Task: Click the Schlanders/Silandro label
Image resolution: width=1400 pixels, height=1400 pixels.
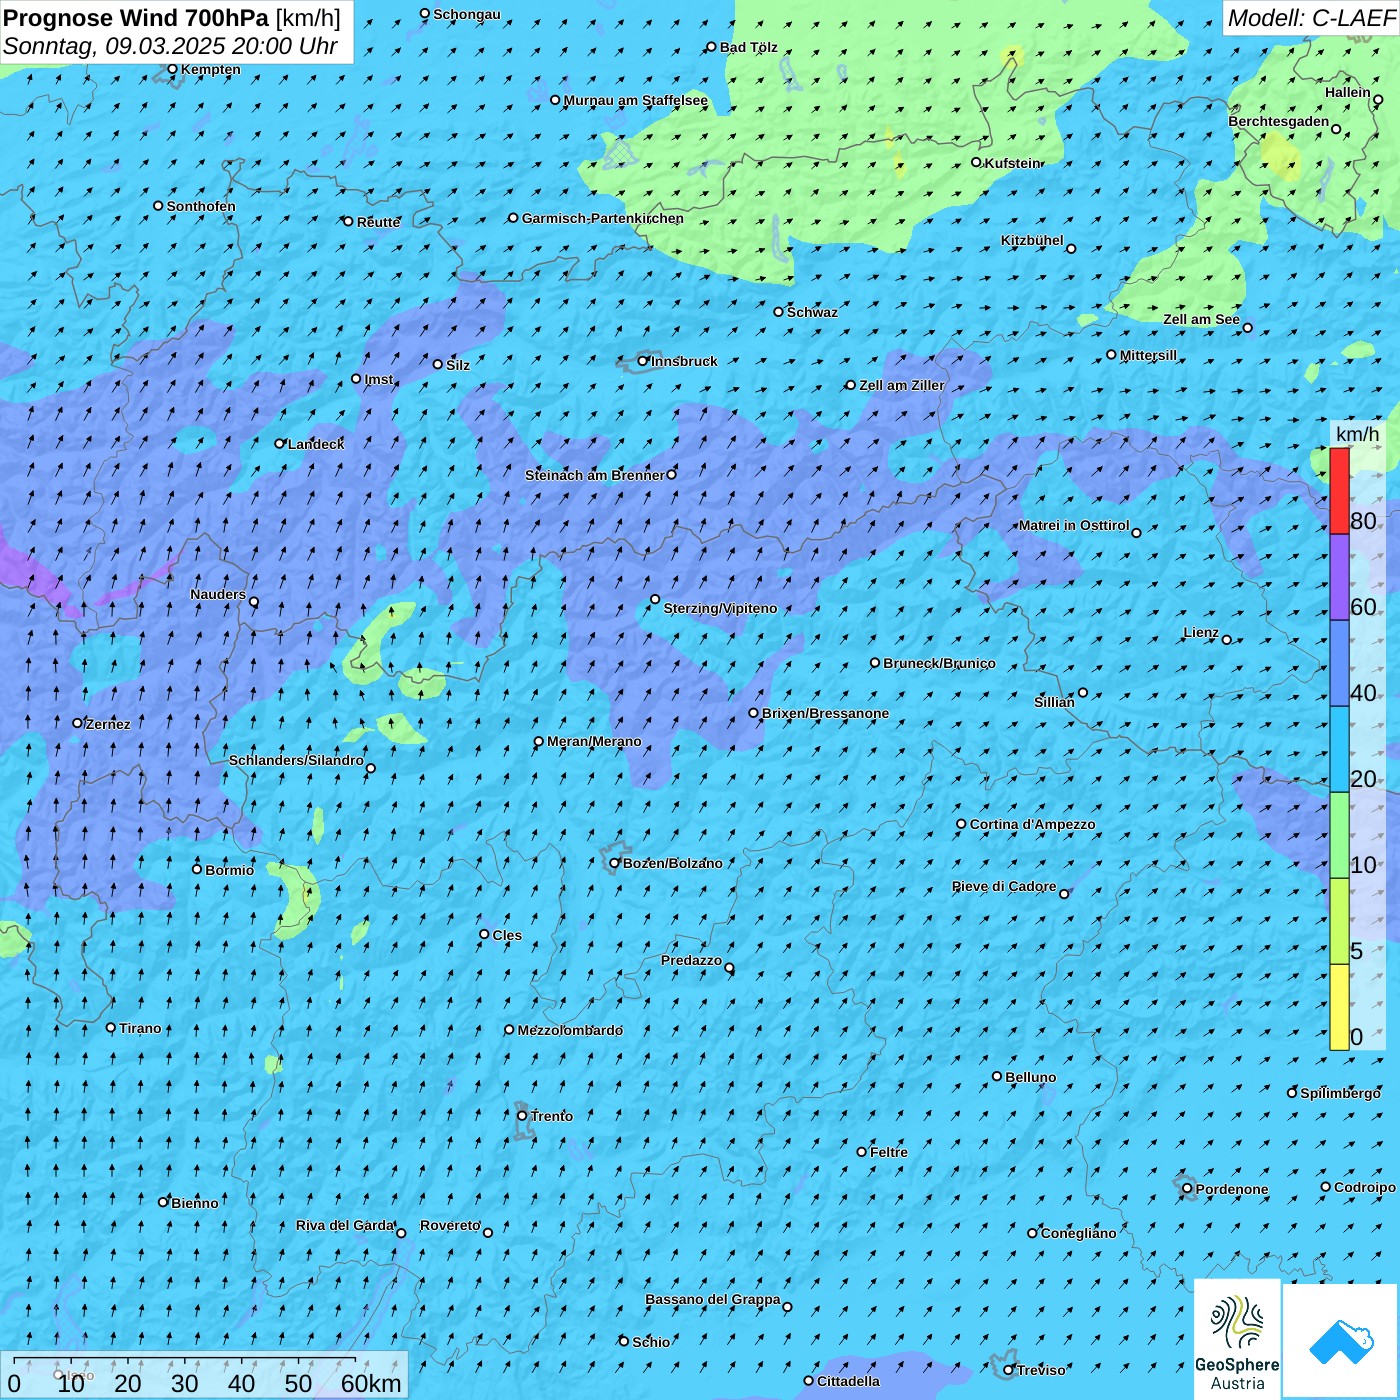Action: [x=296, y=760]
